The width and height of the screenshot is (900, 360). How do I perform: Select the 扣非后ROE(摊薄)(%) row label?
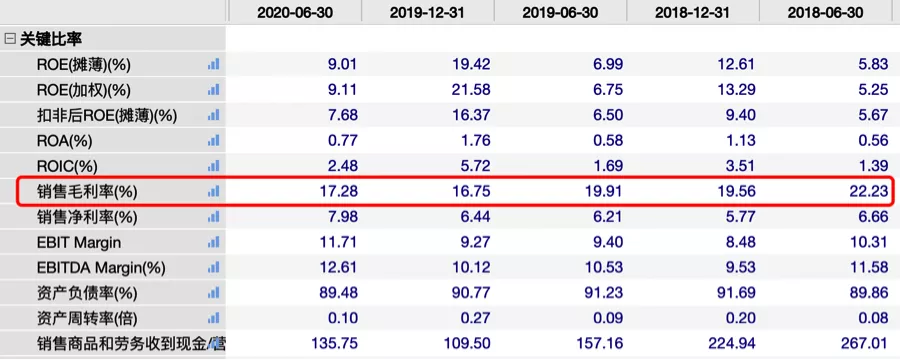[x=107, y=116]
